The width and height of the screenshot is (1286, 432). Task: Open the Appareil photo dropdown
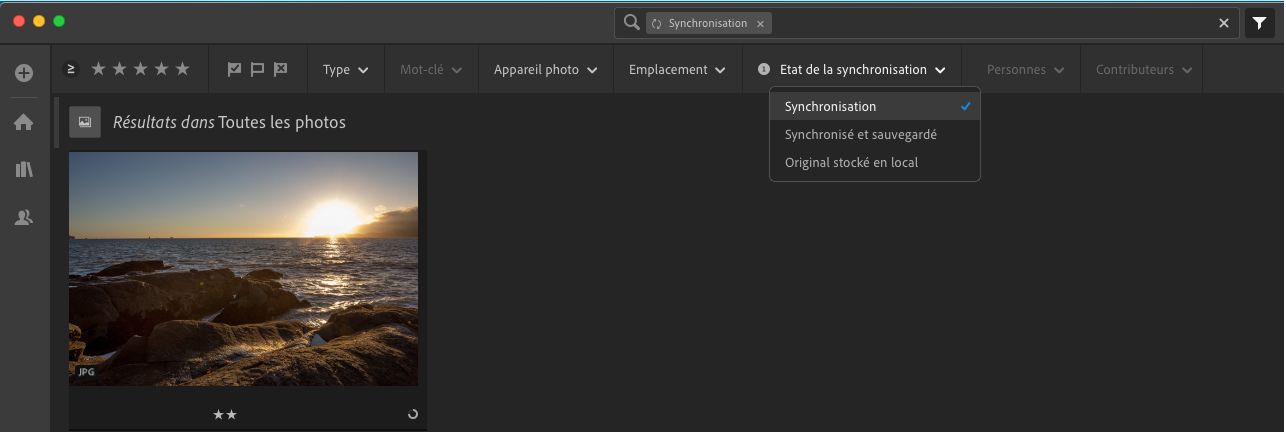point(546,70)
